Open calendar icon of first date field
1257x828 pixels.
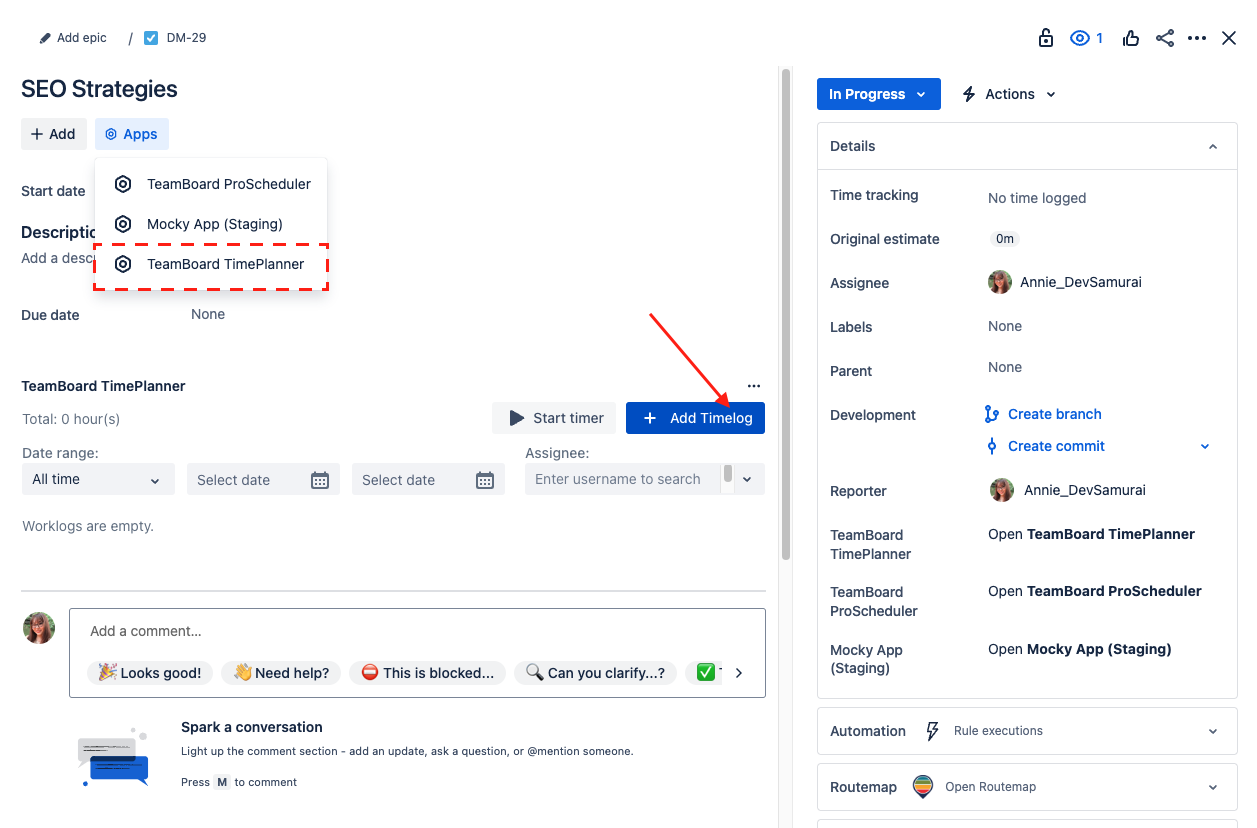[320, 480]
